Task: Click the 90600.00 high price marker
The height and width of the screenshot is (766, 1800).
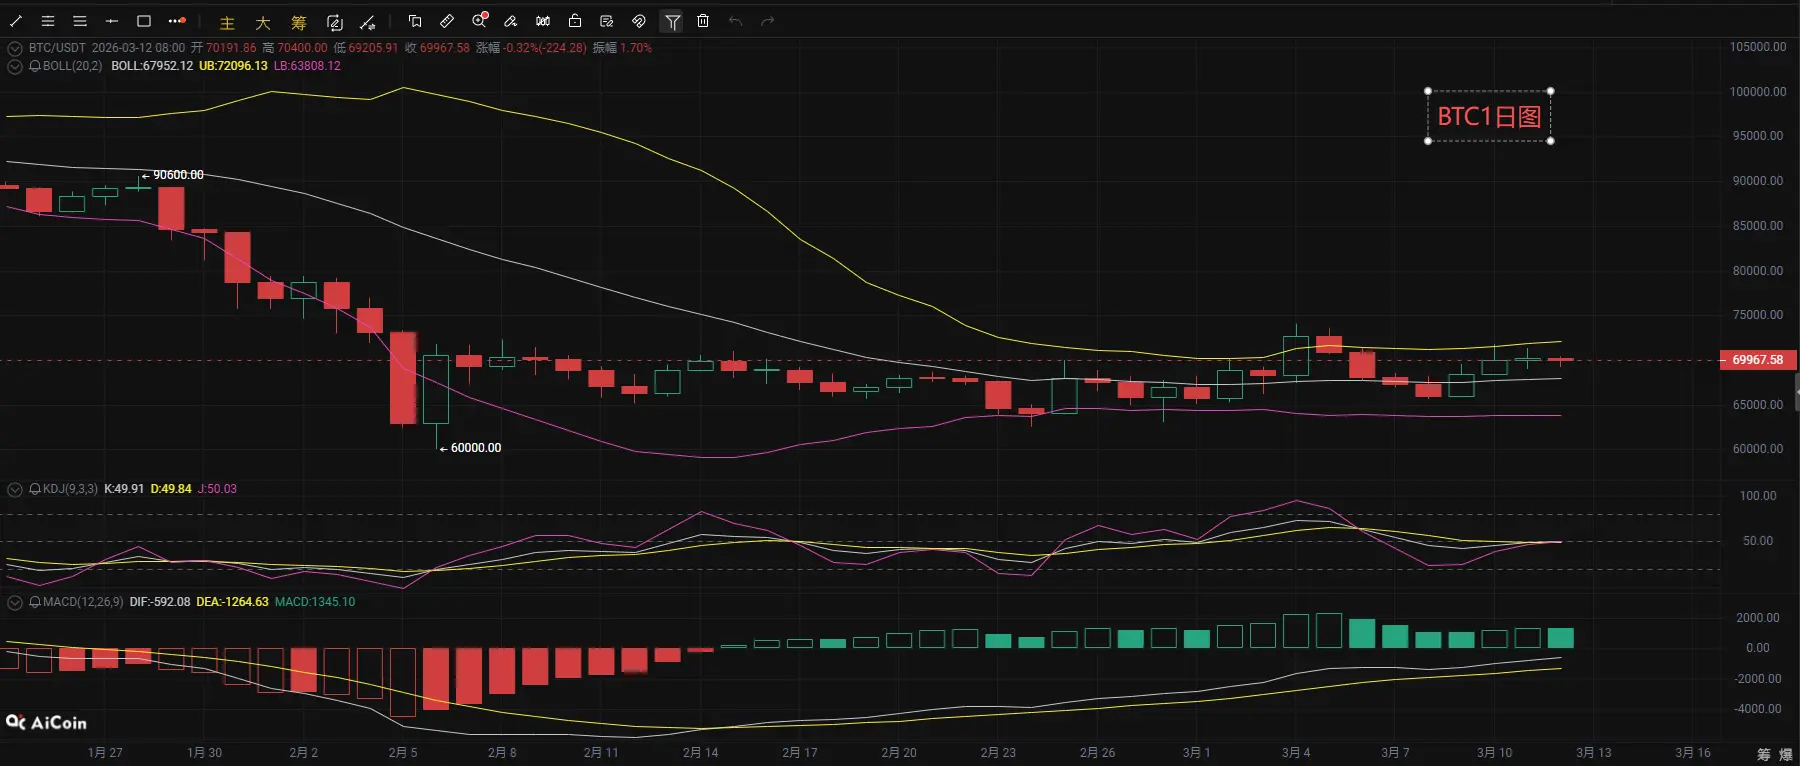Action: tap(173, 175)
